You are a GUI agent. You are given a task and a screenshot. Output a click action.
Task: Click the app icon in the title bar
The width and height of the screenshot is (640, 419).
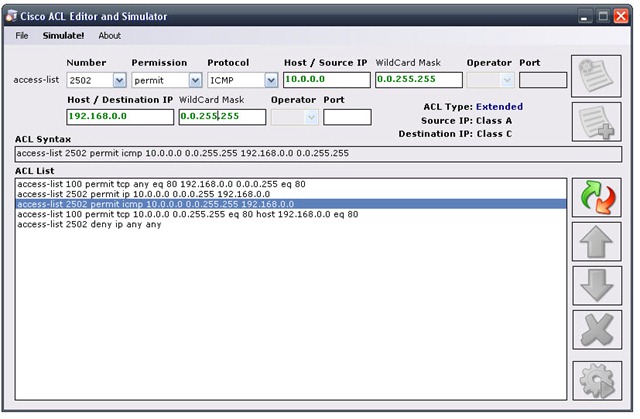pos(11,16)
